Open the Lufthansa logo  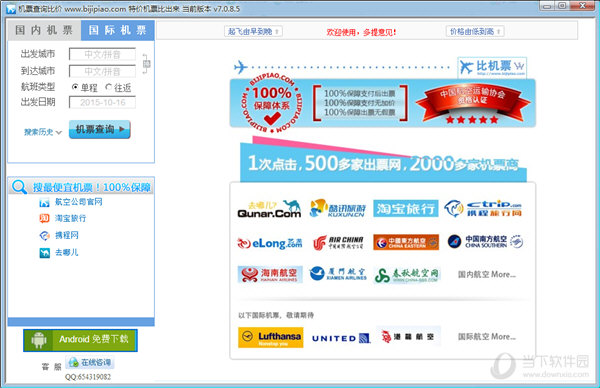[271, 337]
